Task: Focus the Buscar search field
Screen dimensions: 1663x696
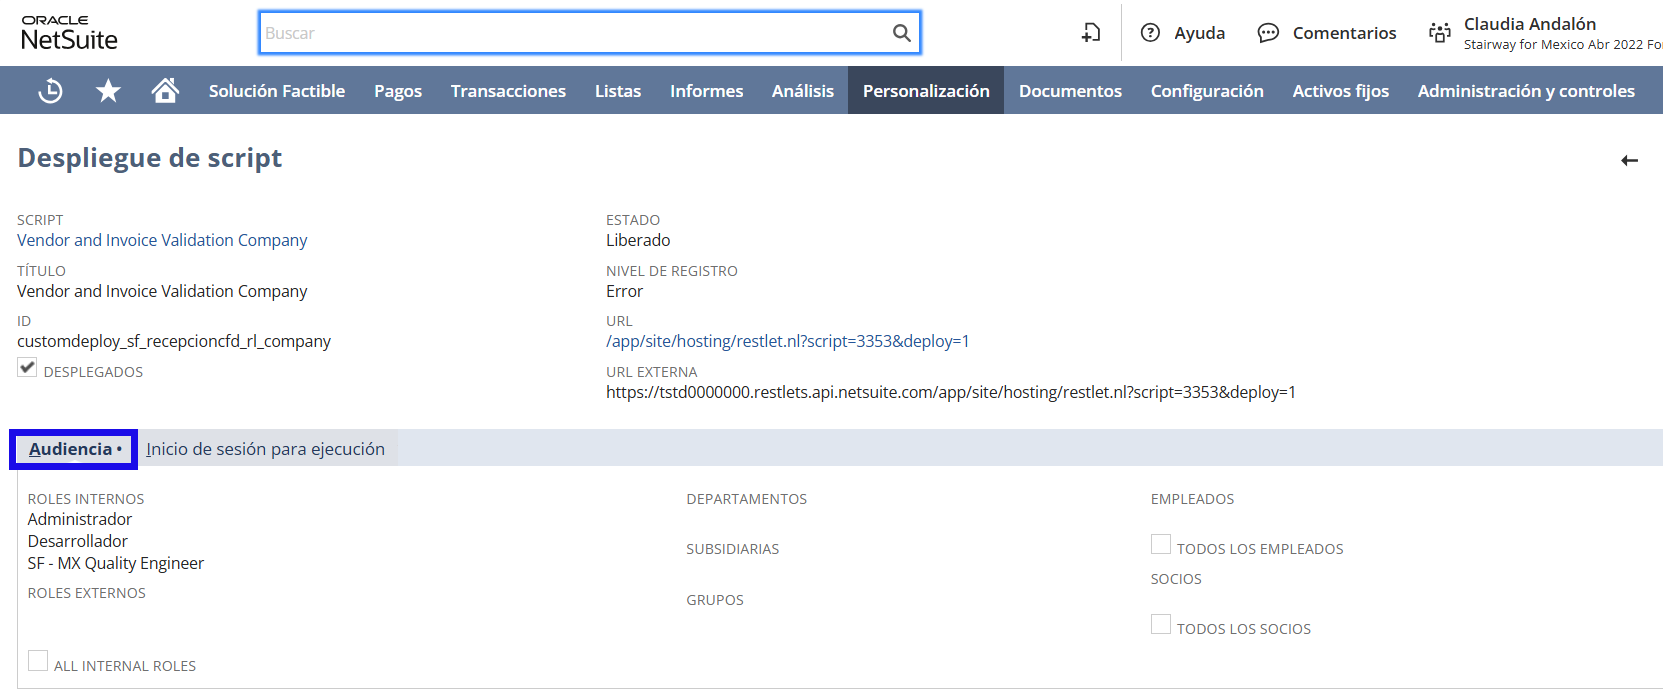Action: click(x=575, y=33)
